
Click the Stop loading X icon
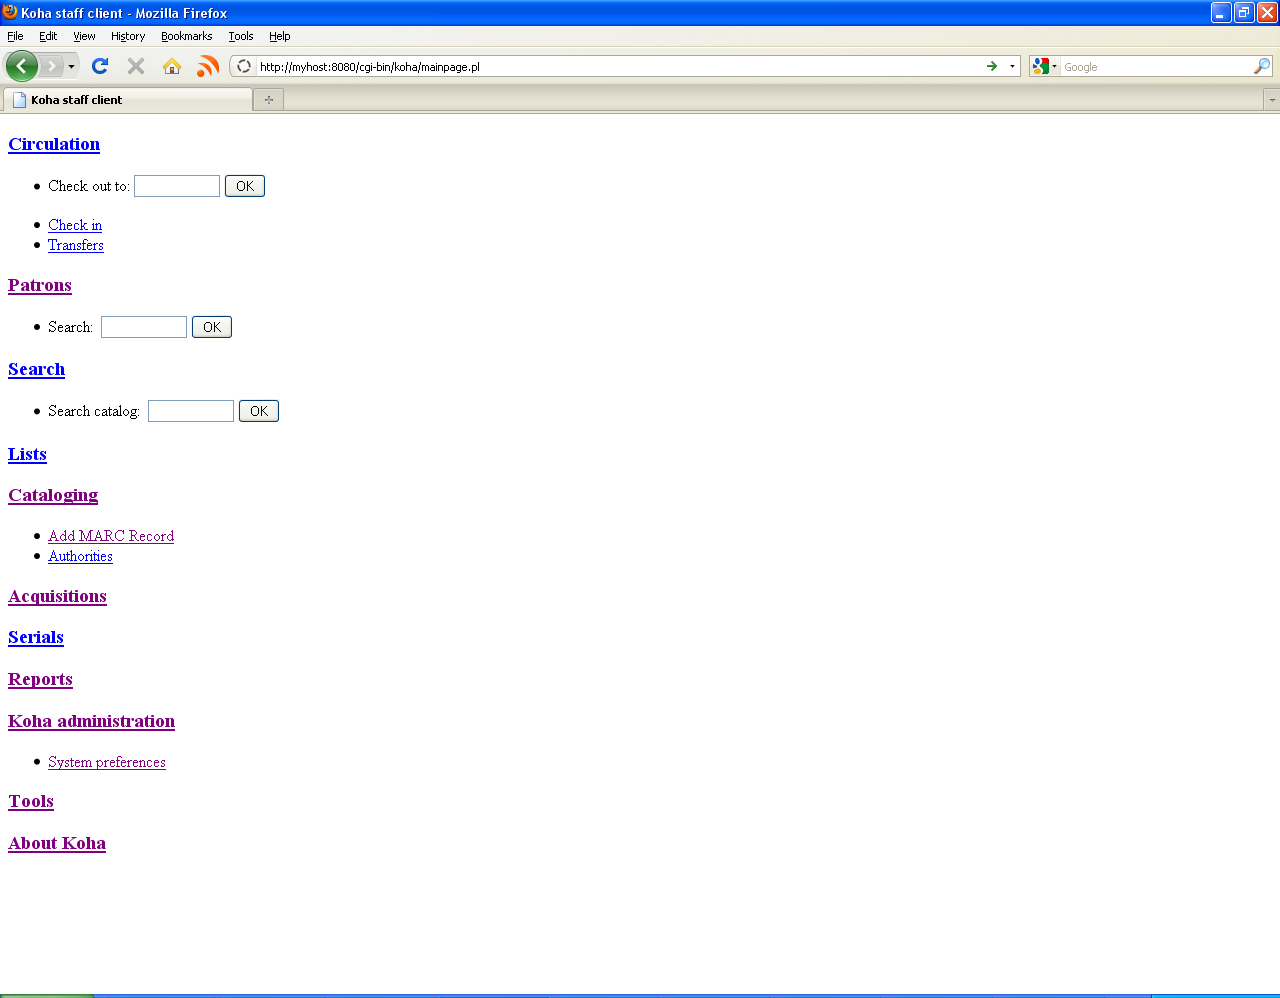pyautogui.click(x=136, y=66)
